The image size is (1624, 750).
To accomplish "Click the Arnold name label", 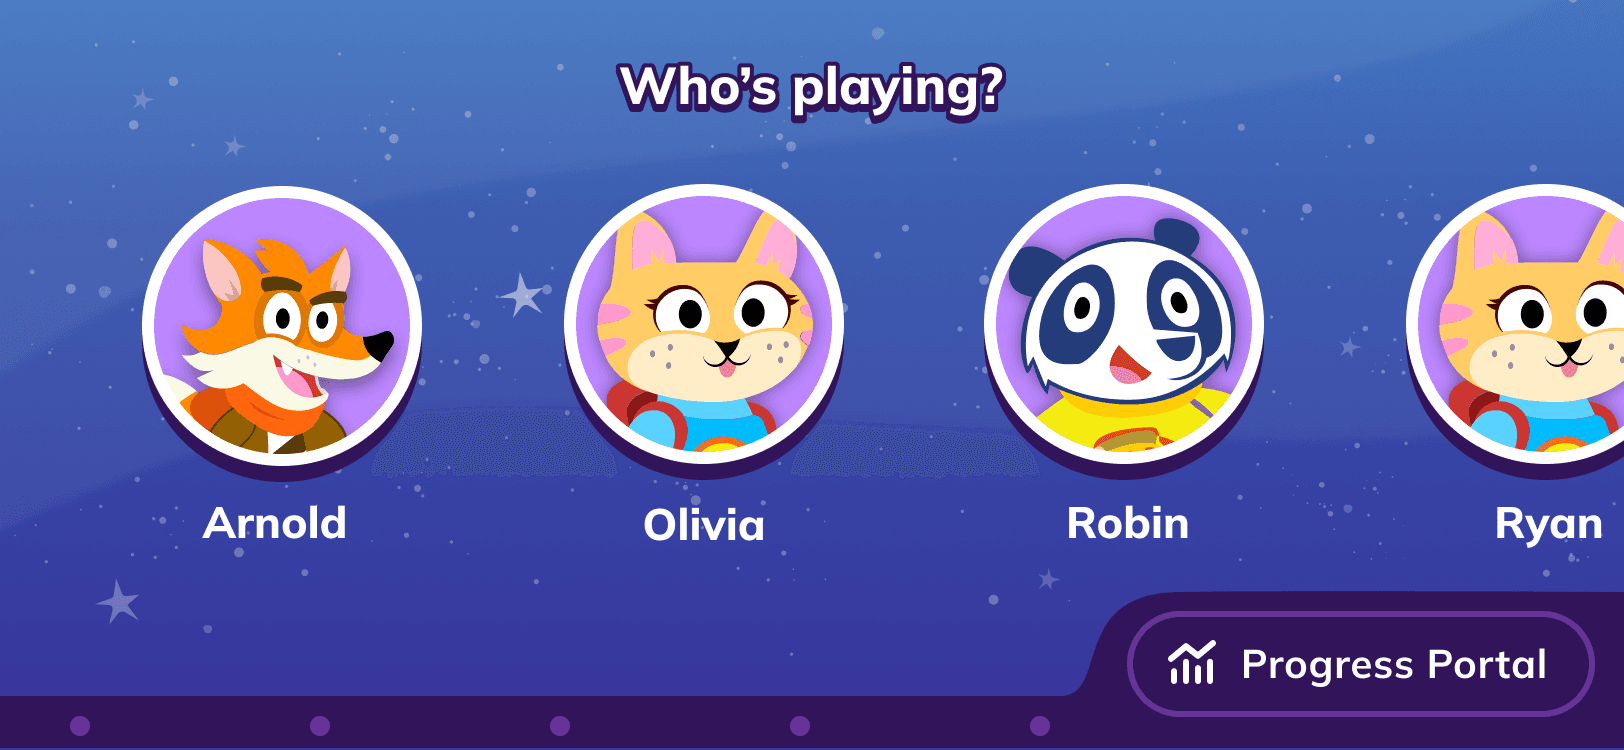I will tap(275, 523).
